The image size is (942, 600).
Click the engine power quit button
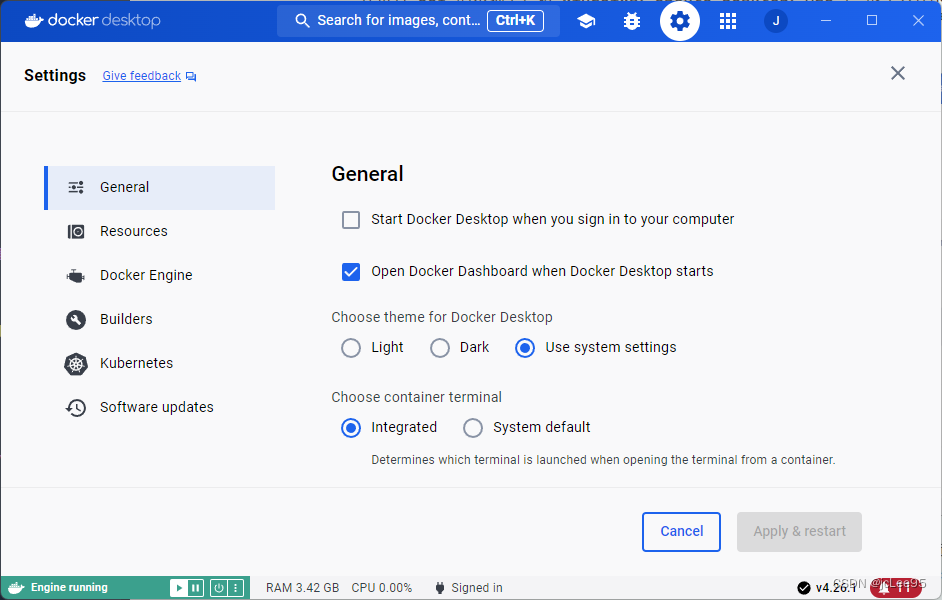[x=219, y=588]
